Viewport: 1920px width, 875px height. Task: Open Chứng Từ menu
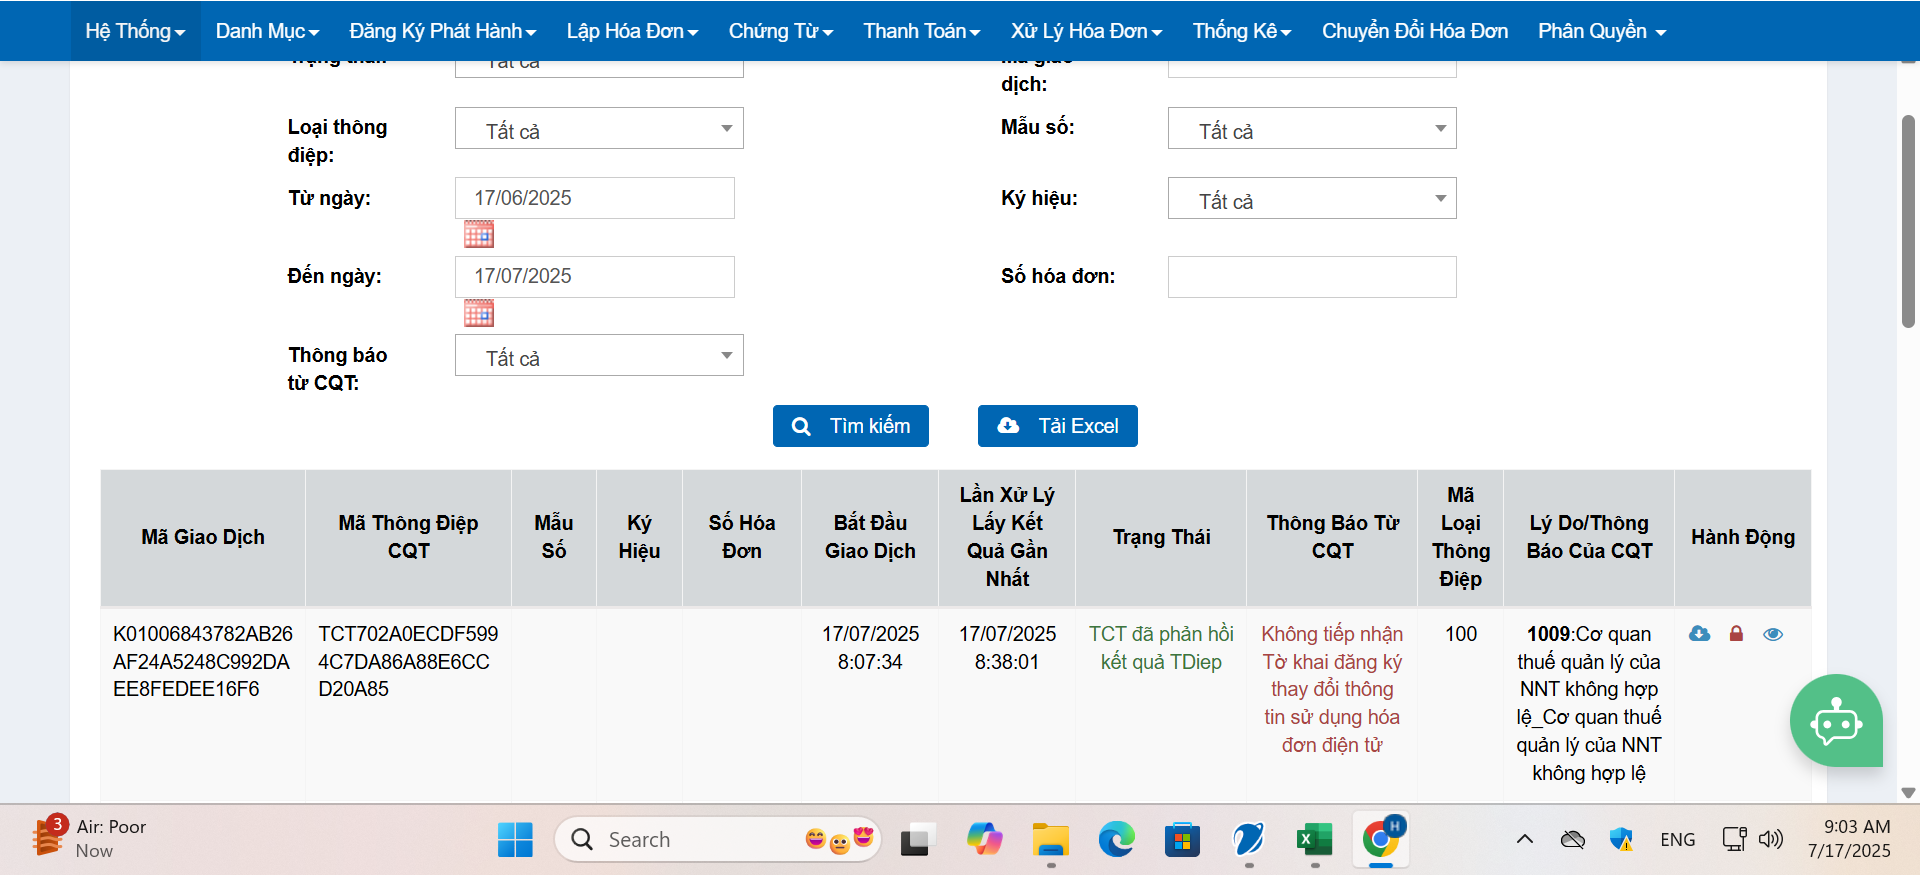click(781, 31)
